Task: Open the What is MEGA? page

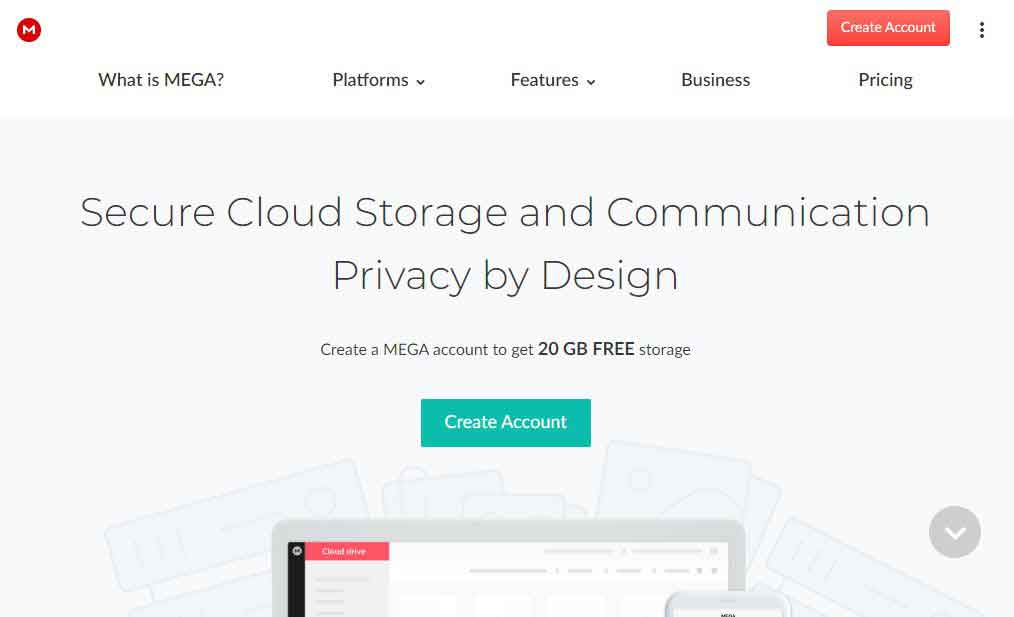Action: 161,80
